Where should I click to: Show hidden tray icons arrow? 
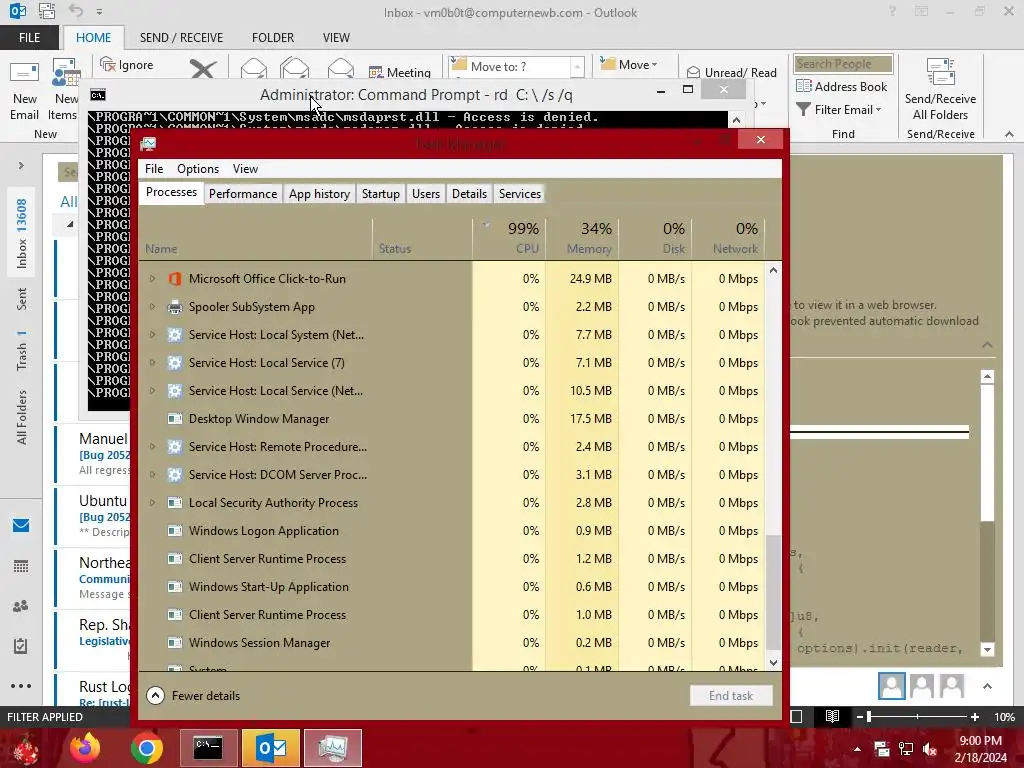coord(857,749)
